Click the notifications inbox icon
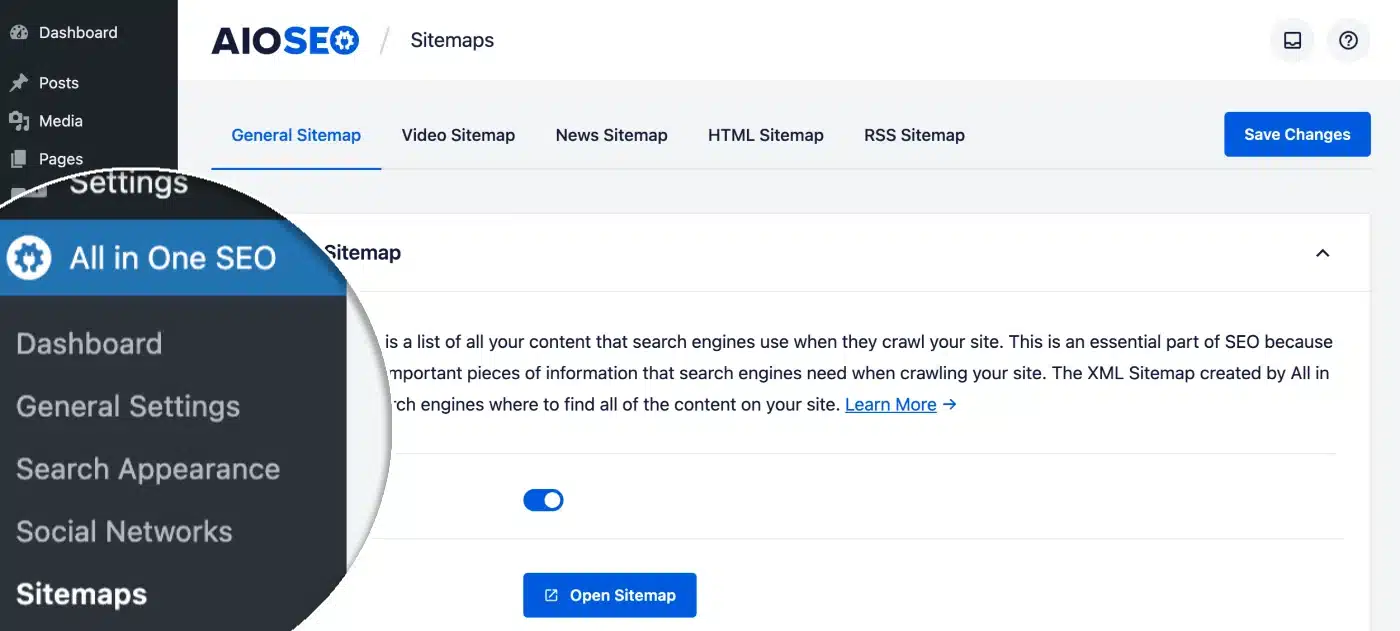 click(x=1292, y=40)
